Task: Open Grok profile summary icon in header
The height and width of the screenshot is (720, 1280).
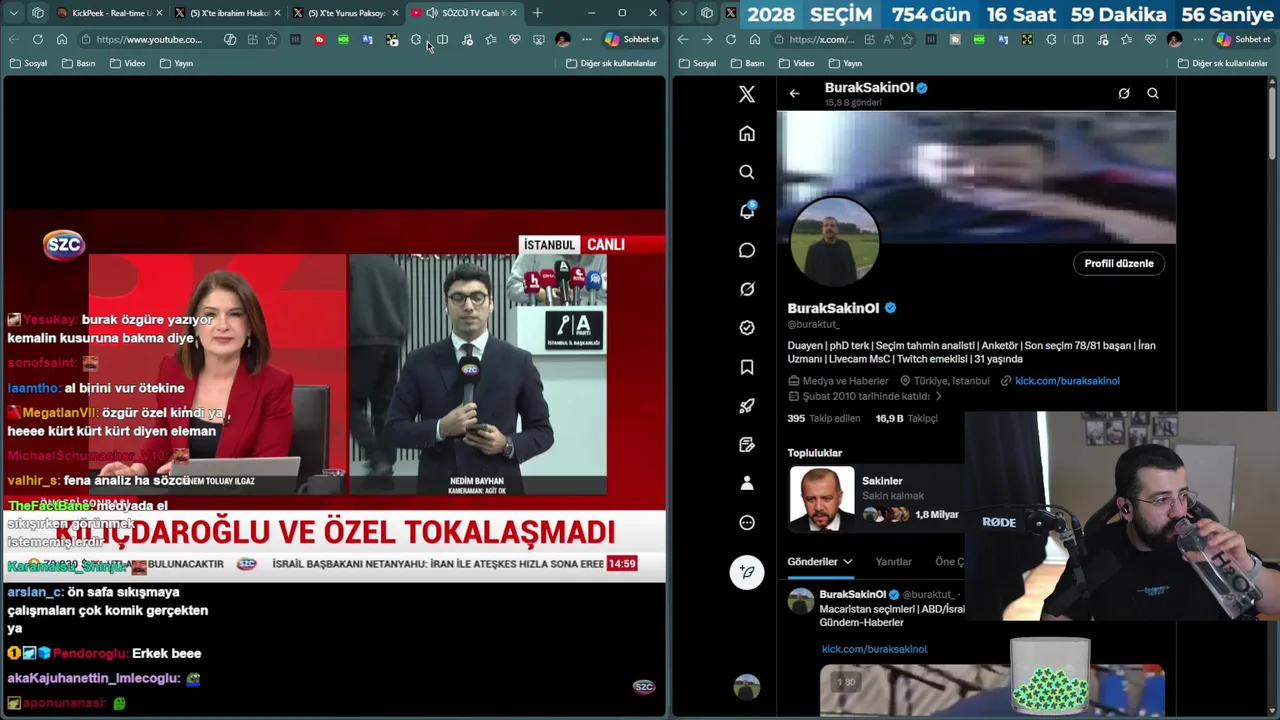Action: pyautogui.click(x=1124, y=93)
